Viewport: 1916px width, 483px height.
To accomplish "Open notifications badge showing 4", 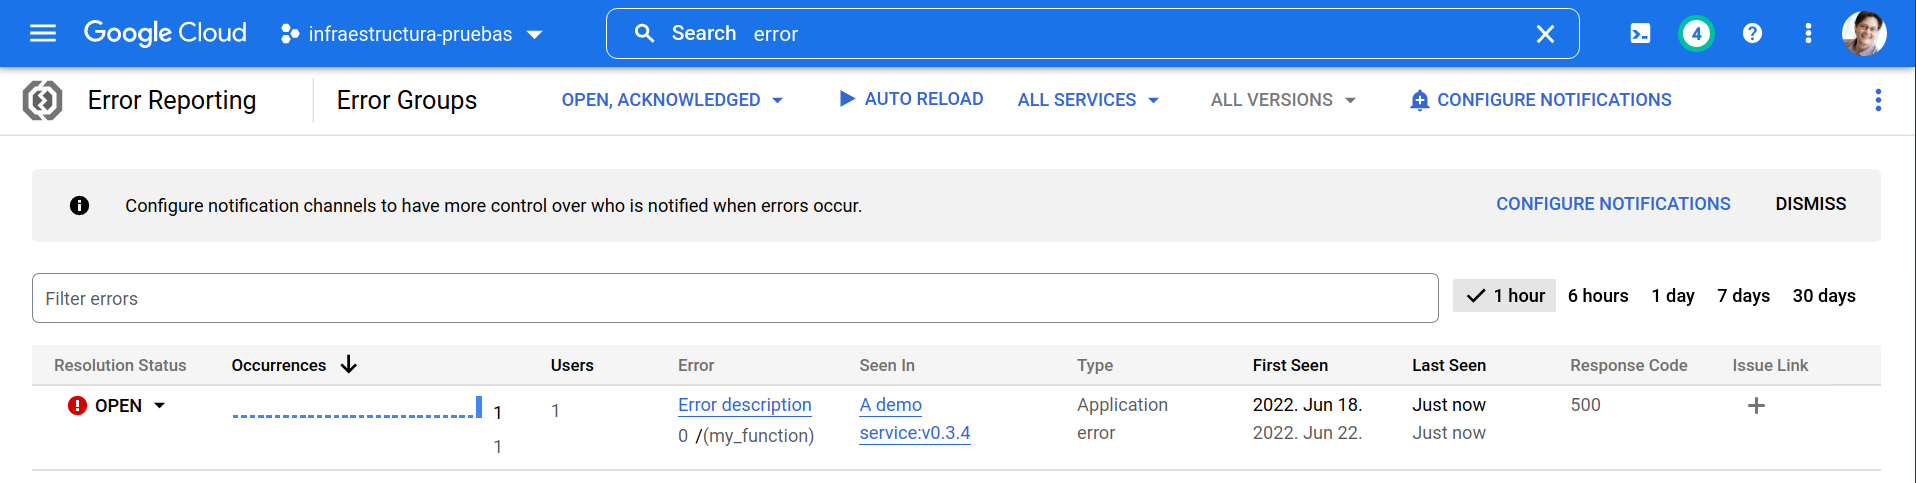I will [1695, 34].
